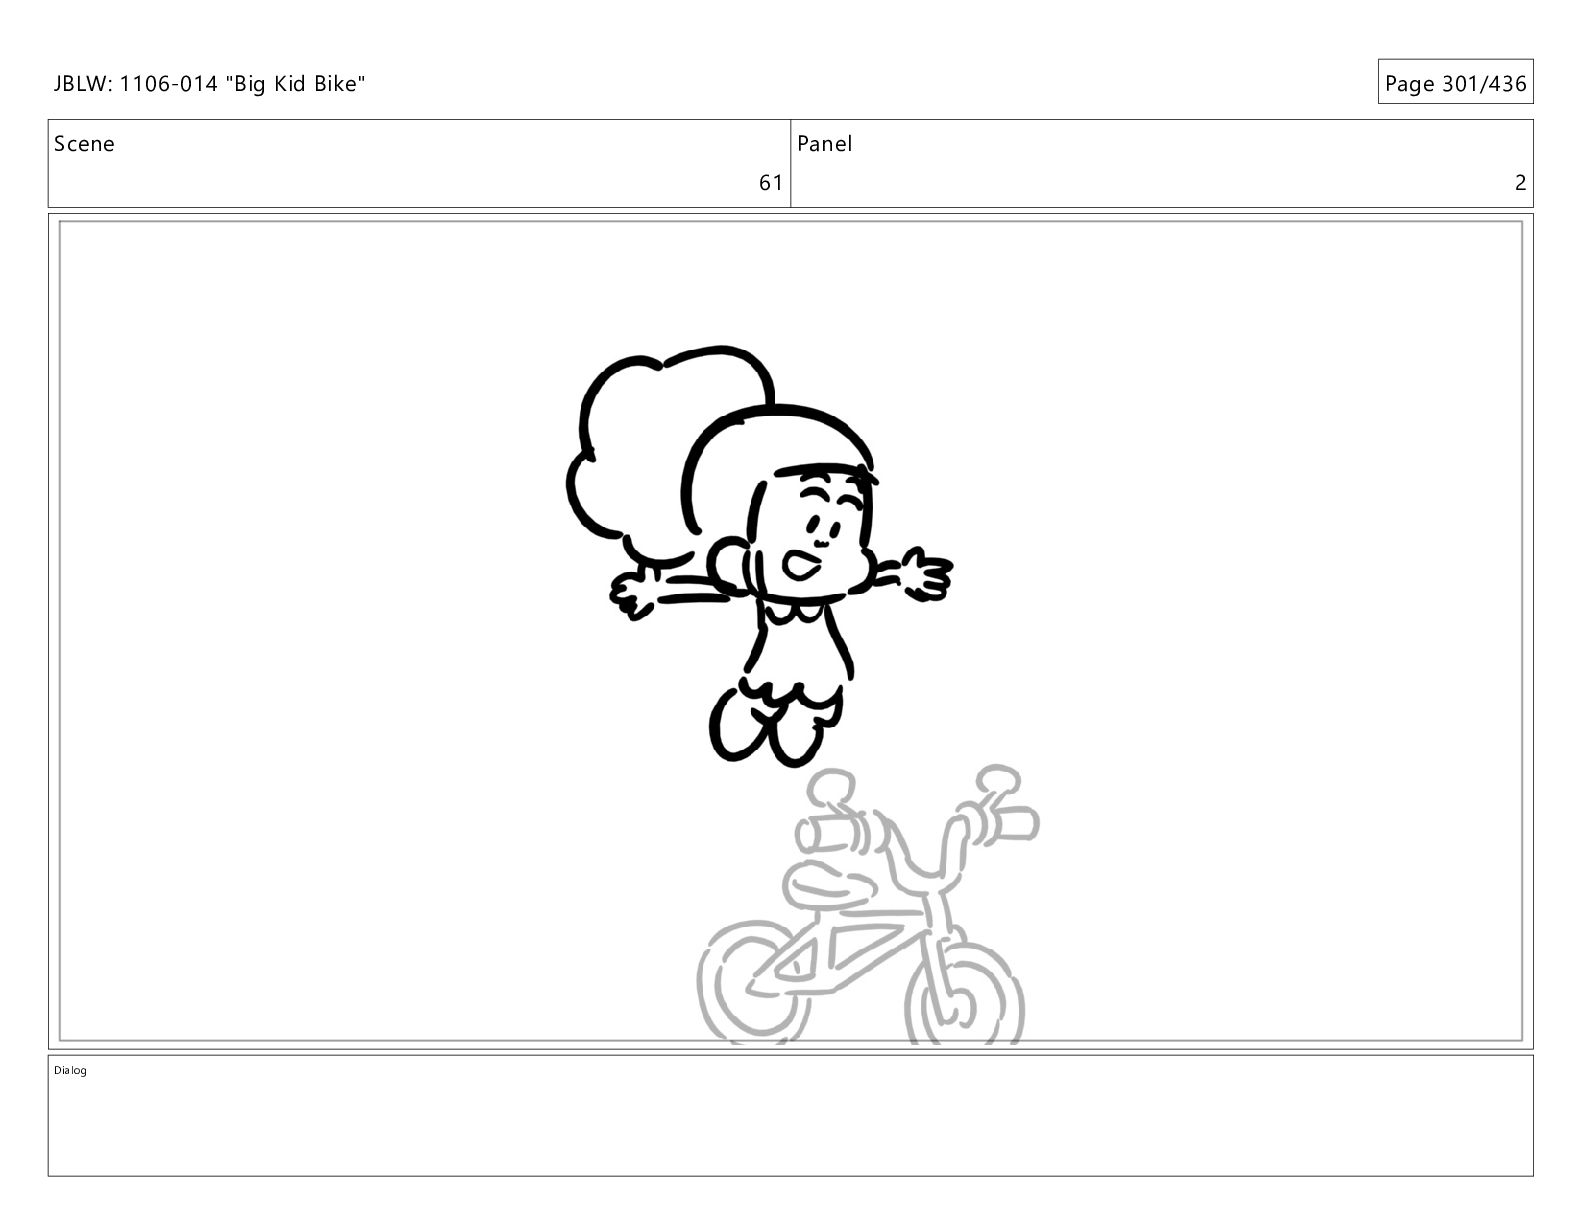Click the girl's tucked feet

pyautogui.click(x=772, y=728)
